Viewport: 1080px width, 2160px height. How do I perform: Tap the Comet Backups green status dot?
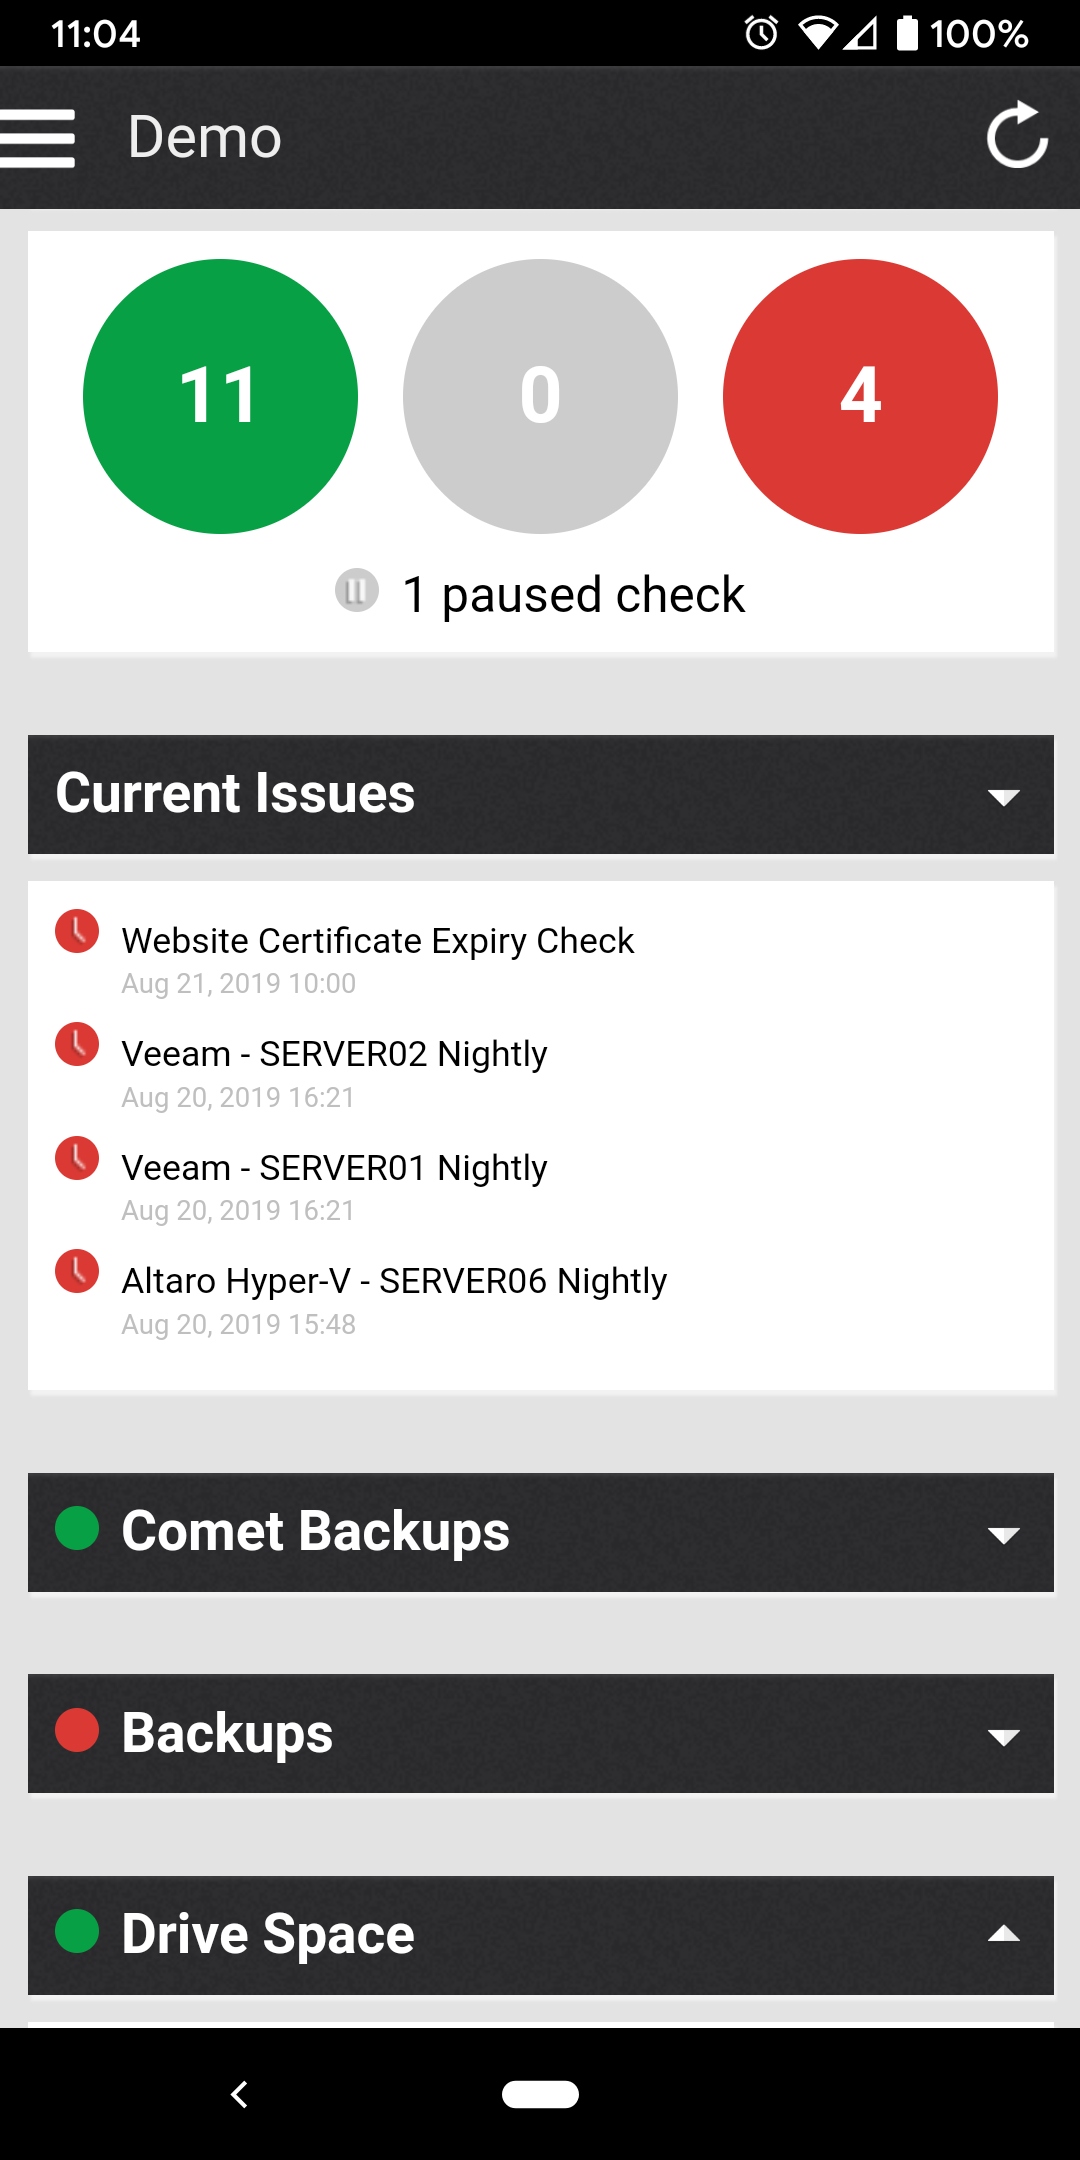coord(77,1529)
